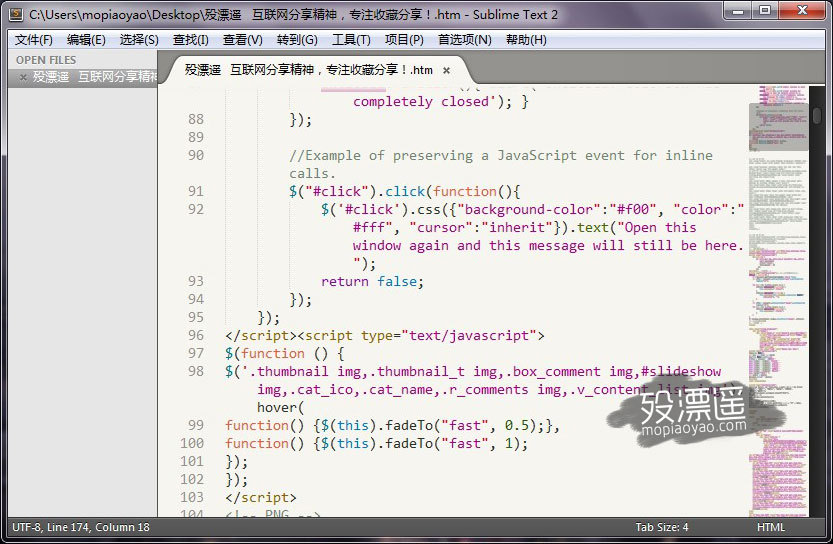Minimize the Sublime Text window
This screenshot has height=544, width=833.
click(x=738, y=11)
